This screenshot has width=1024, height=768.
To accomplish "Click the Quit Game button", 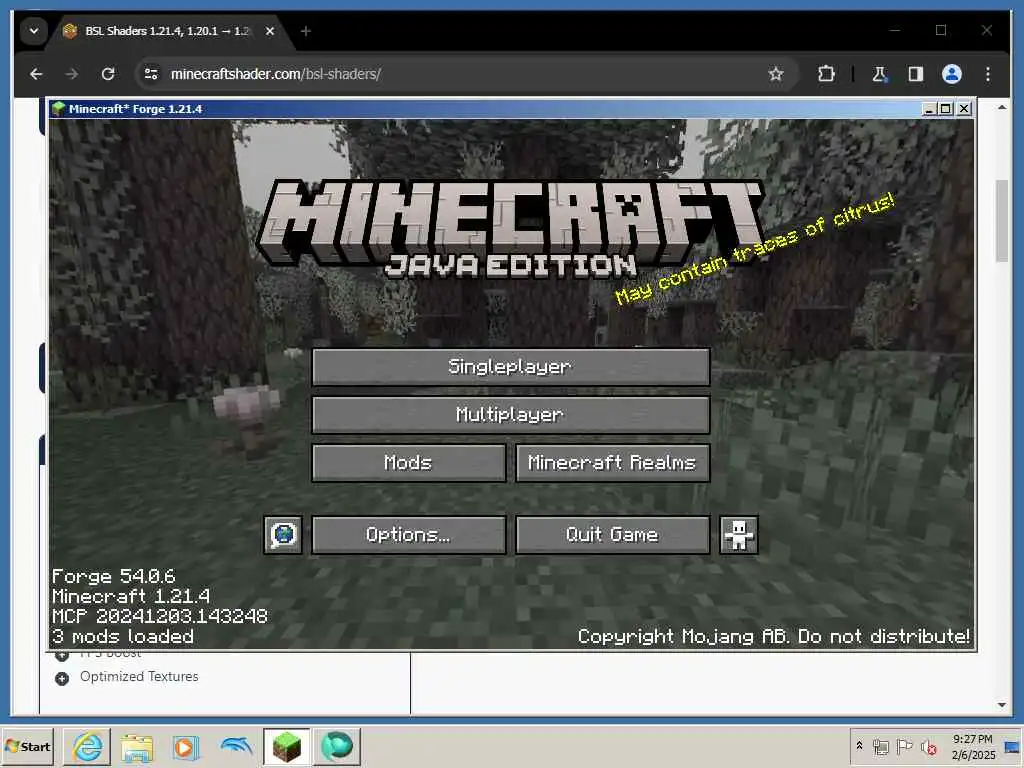I will (x=613, y=535).
